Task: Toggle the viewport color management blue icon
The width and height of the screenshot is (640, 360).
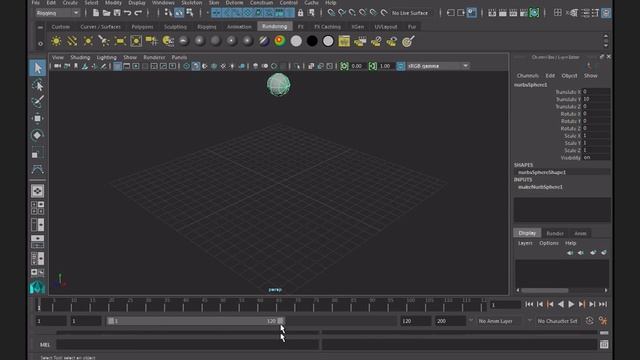Action: (401, 66)
